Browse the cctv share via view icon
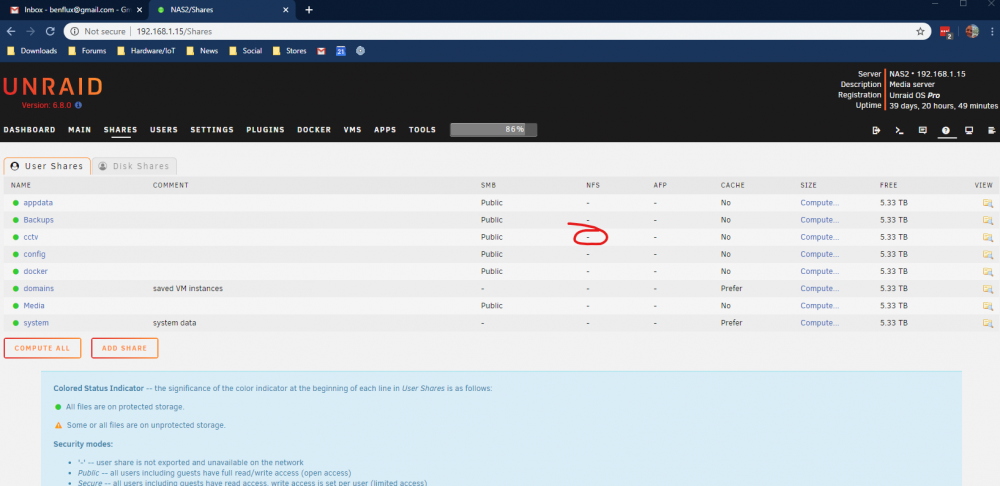Viewport: 1000px width, 486px height. click(987, 237)
